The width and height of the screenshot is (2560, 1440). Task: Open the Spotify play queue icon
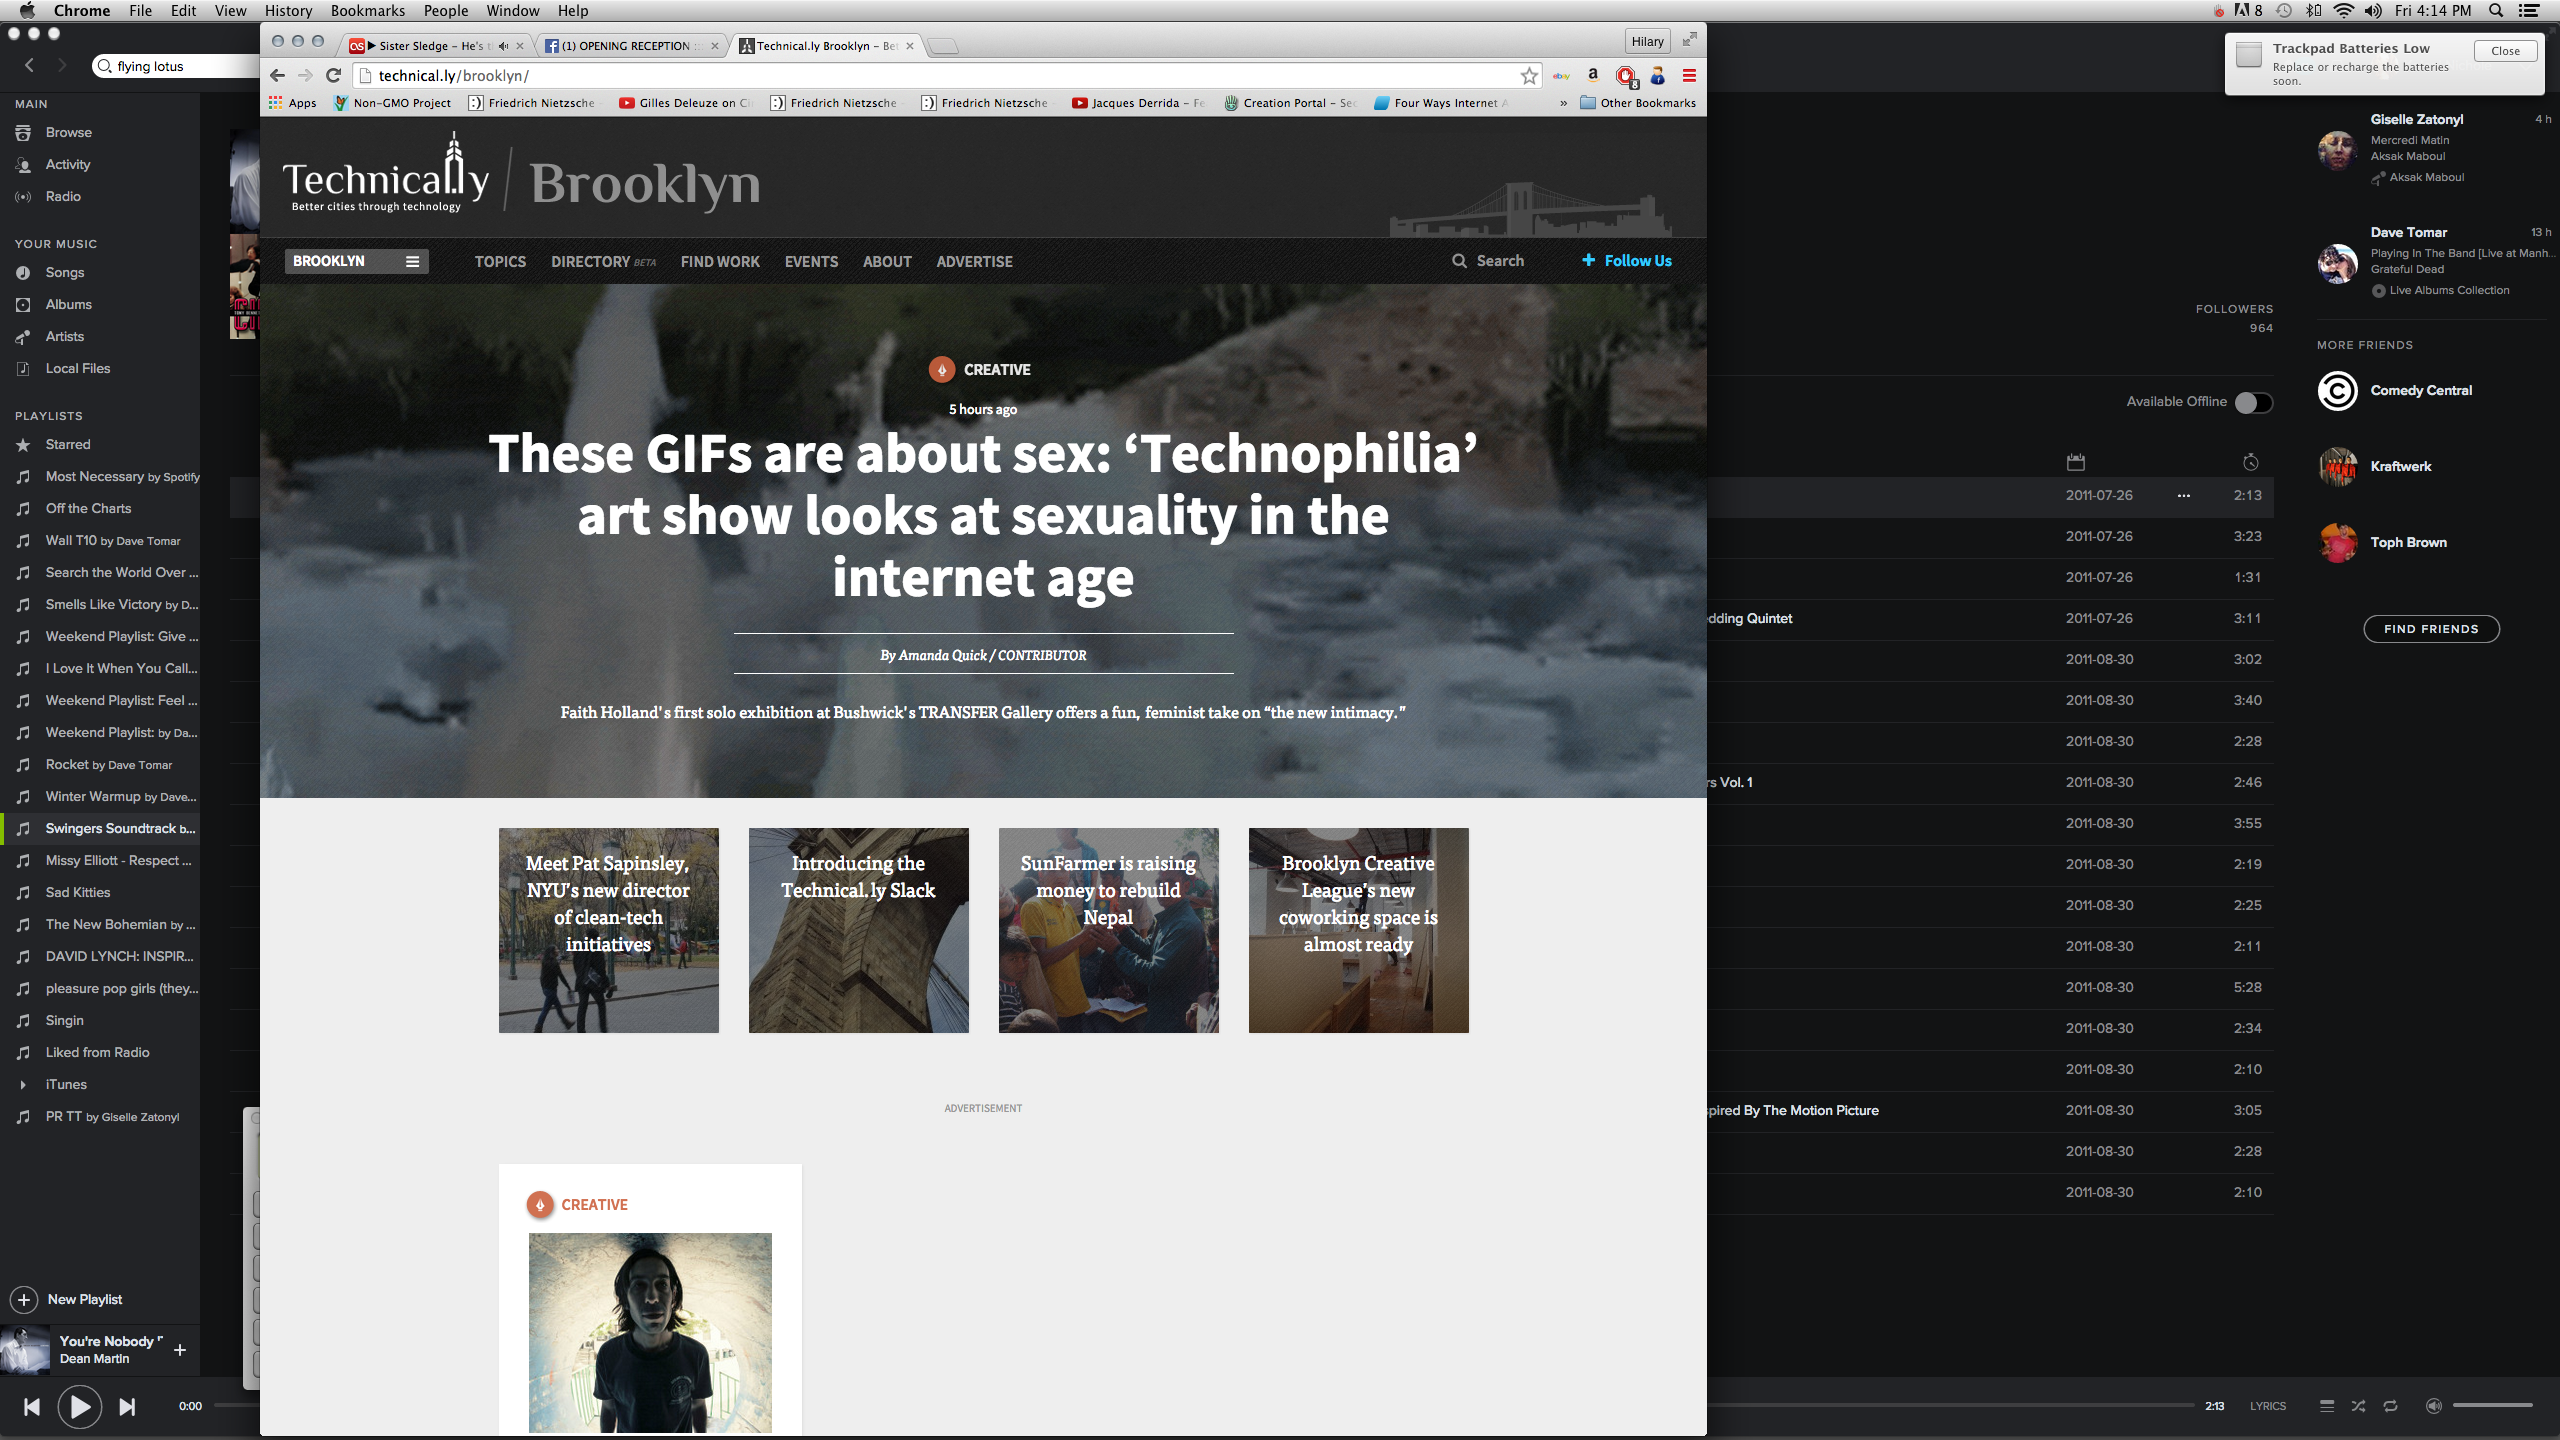tap(2327, 1406)
